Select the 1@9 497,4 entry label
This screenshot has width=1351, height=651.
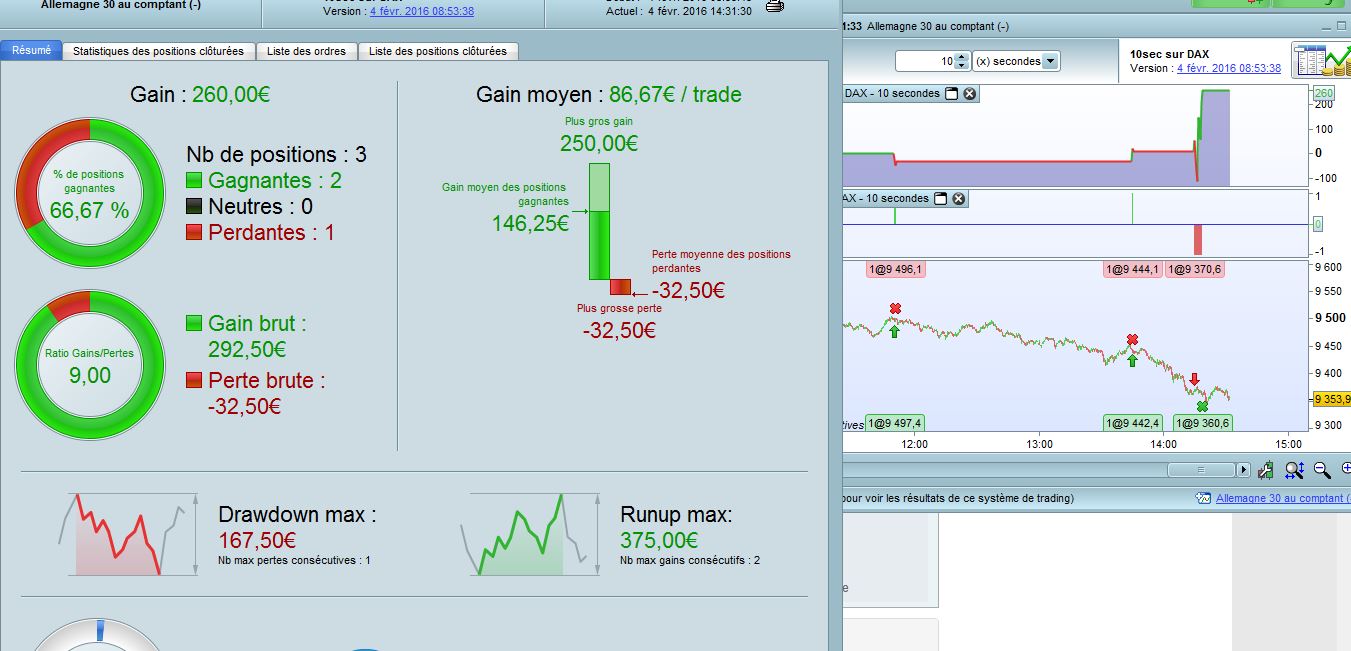[x=896, y=423]
